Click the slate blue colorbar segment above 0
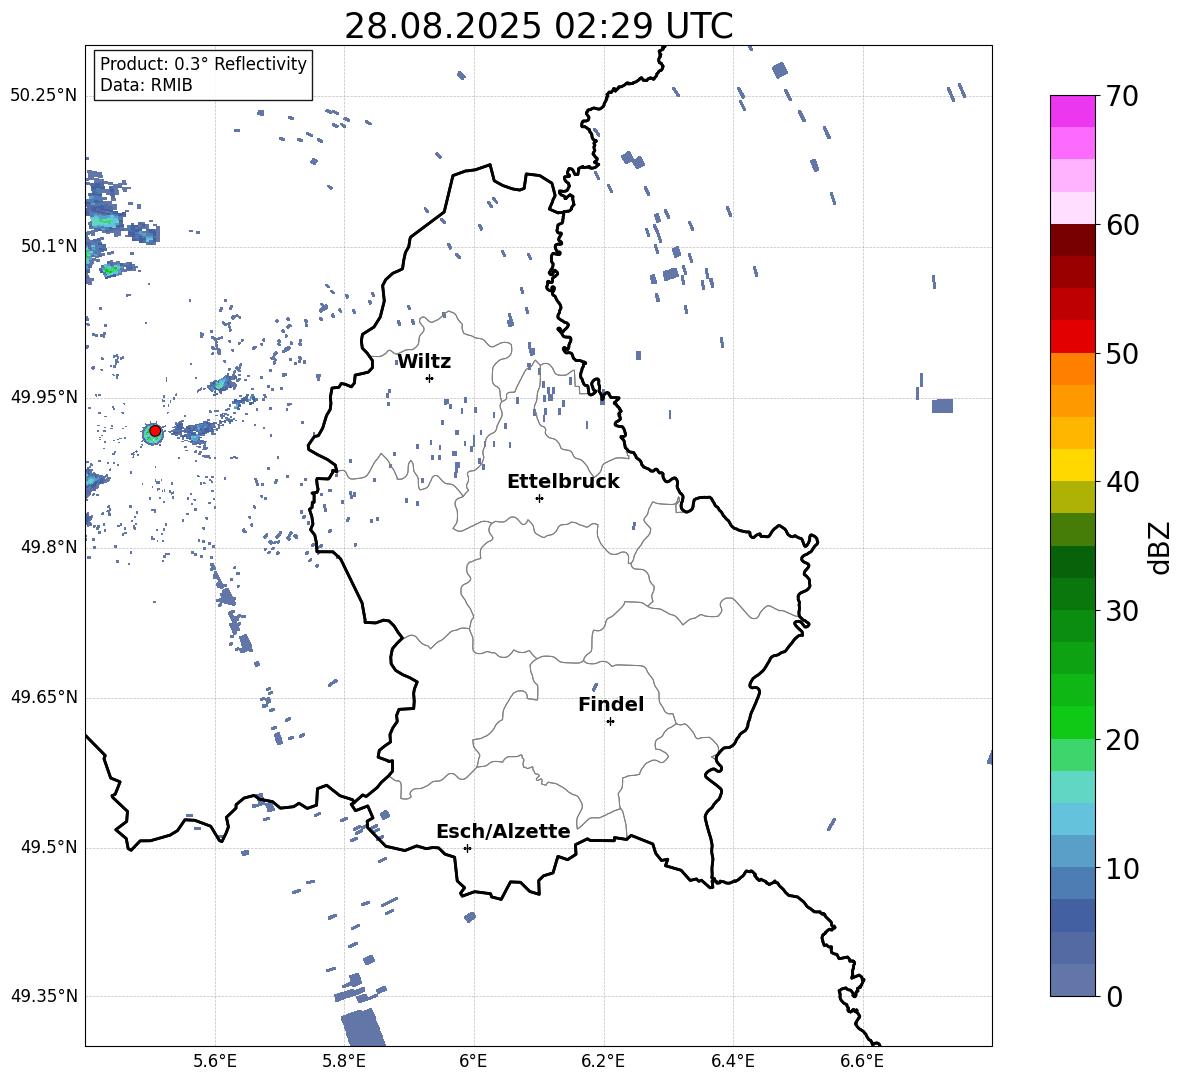Viewport: 1184px width, 1081px height. point(1072,980)
